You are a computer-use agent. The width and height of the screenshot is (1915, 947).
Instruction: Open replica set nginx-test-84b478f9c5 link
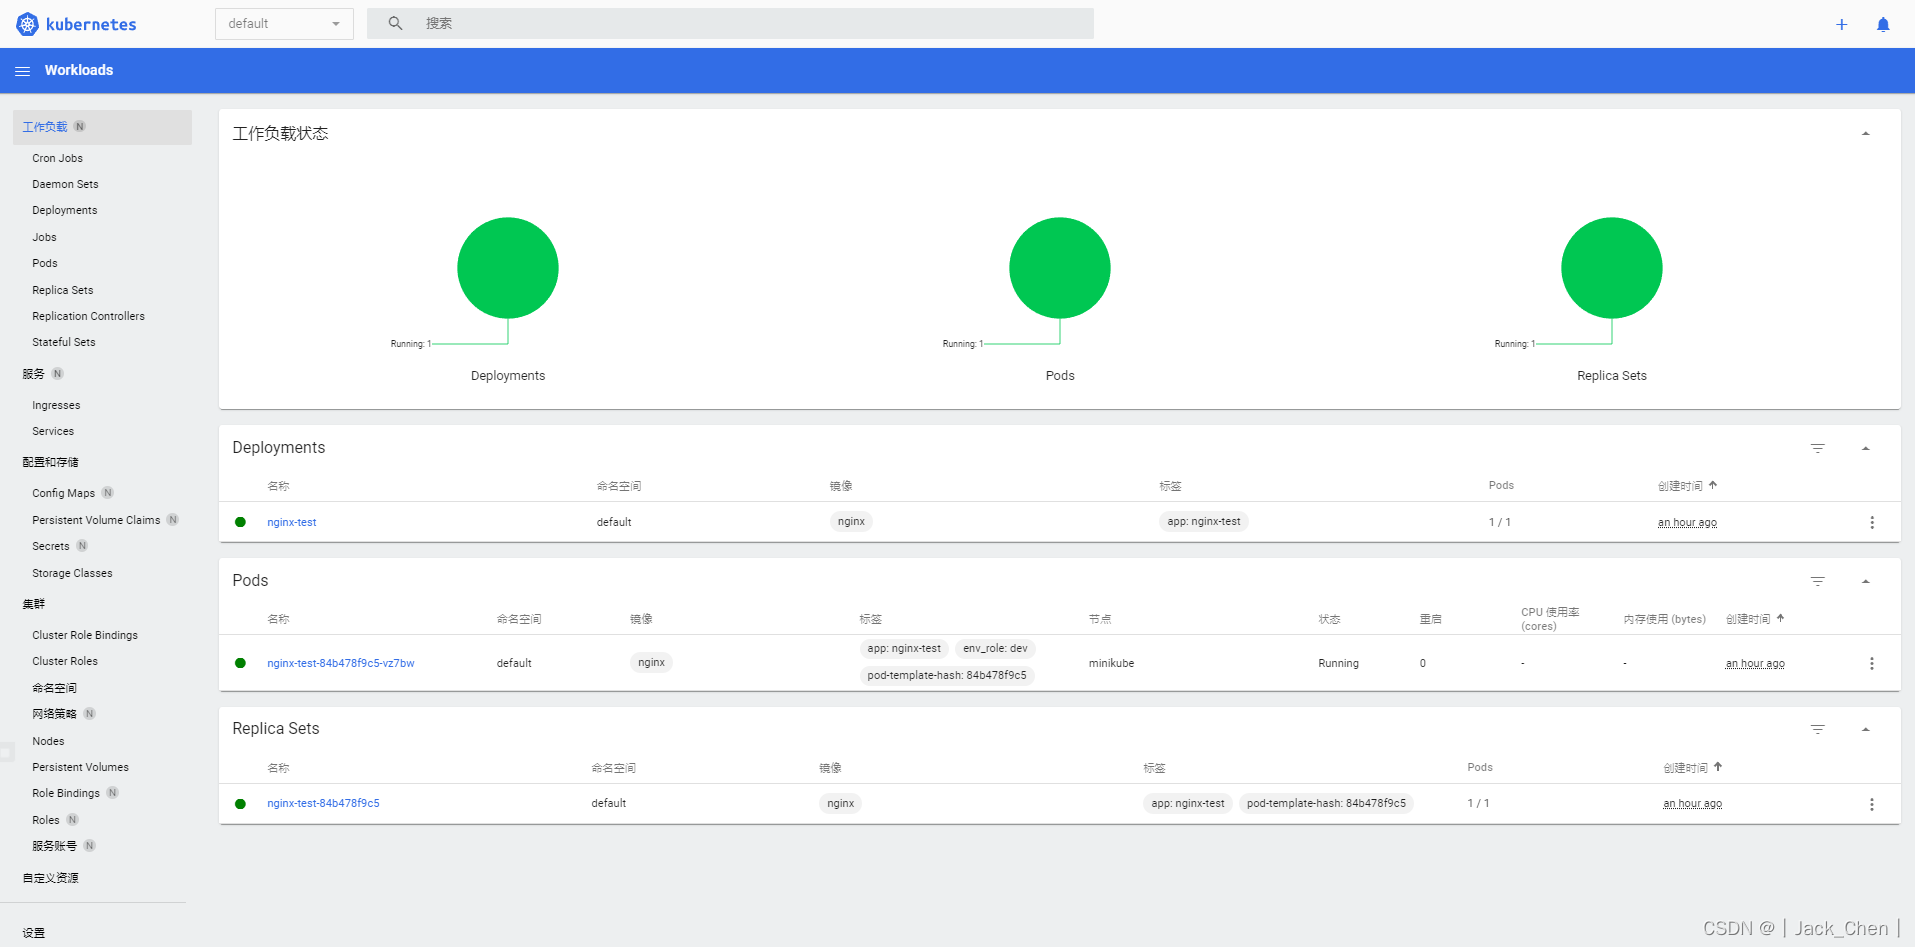click(x=323, y=803)
